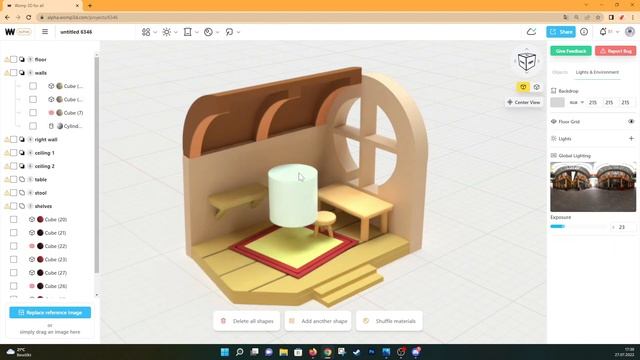Click Add another shape button
Viewport: 640px width, 360px height.
click(x=318, y=321)
